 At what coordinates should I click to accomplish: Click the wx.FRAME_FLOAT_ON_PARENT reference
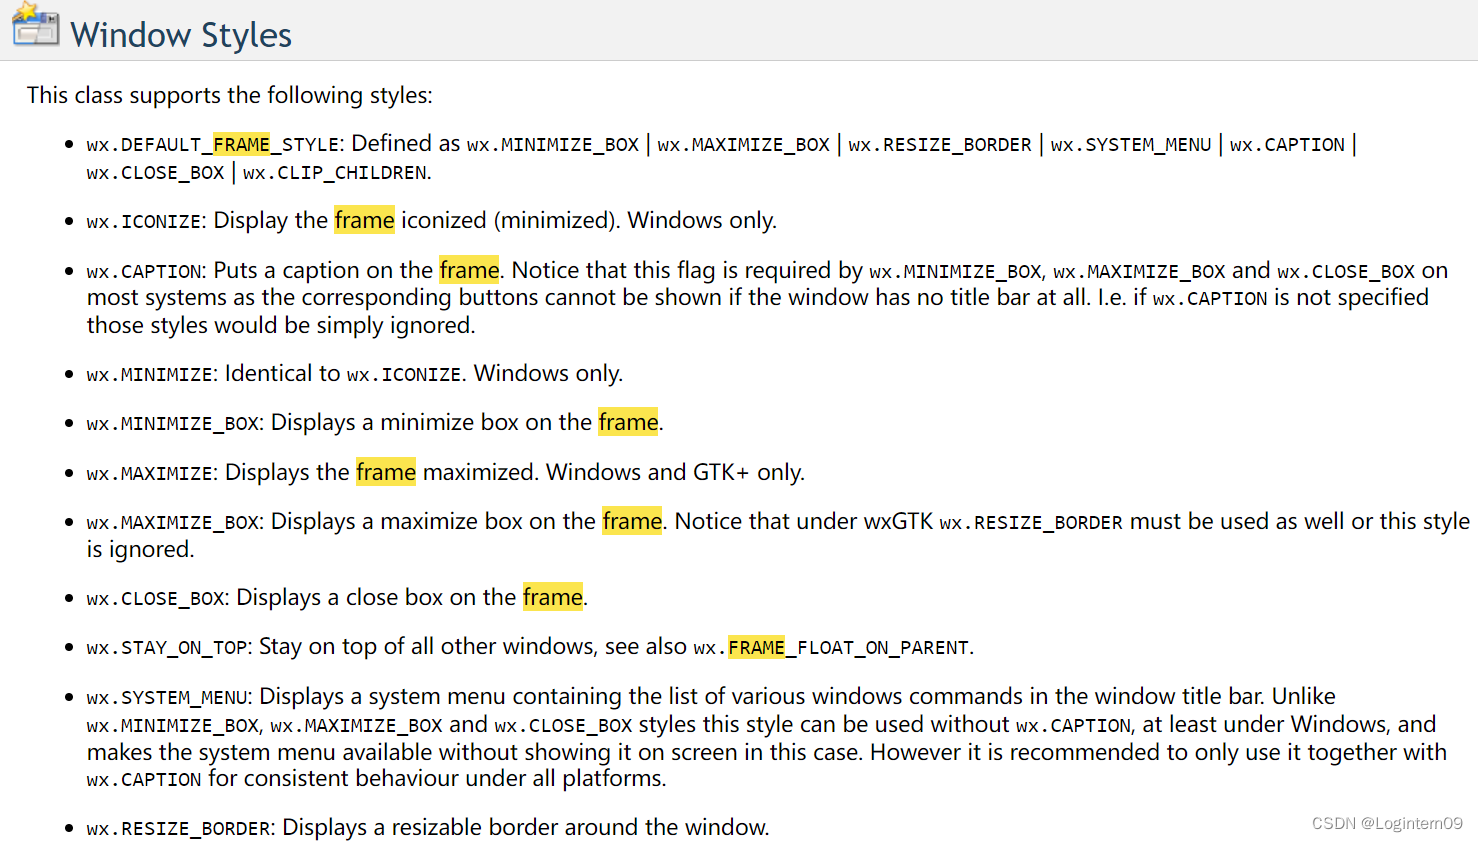tap(831, 648)
